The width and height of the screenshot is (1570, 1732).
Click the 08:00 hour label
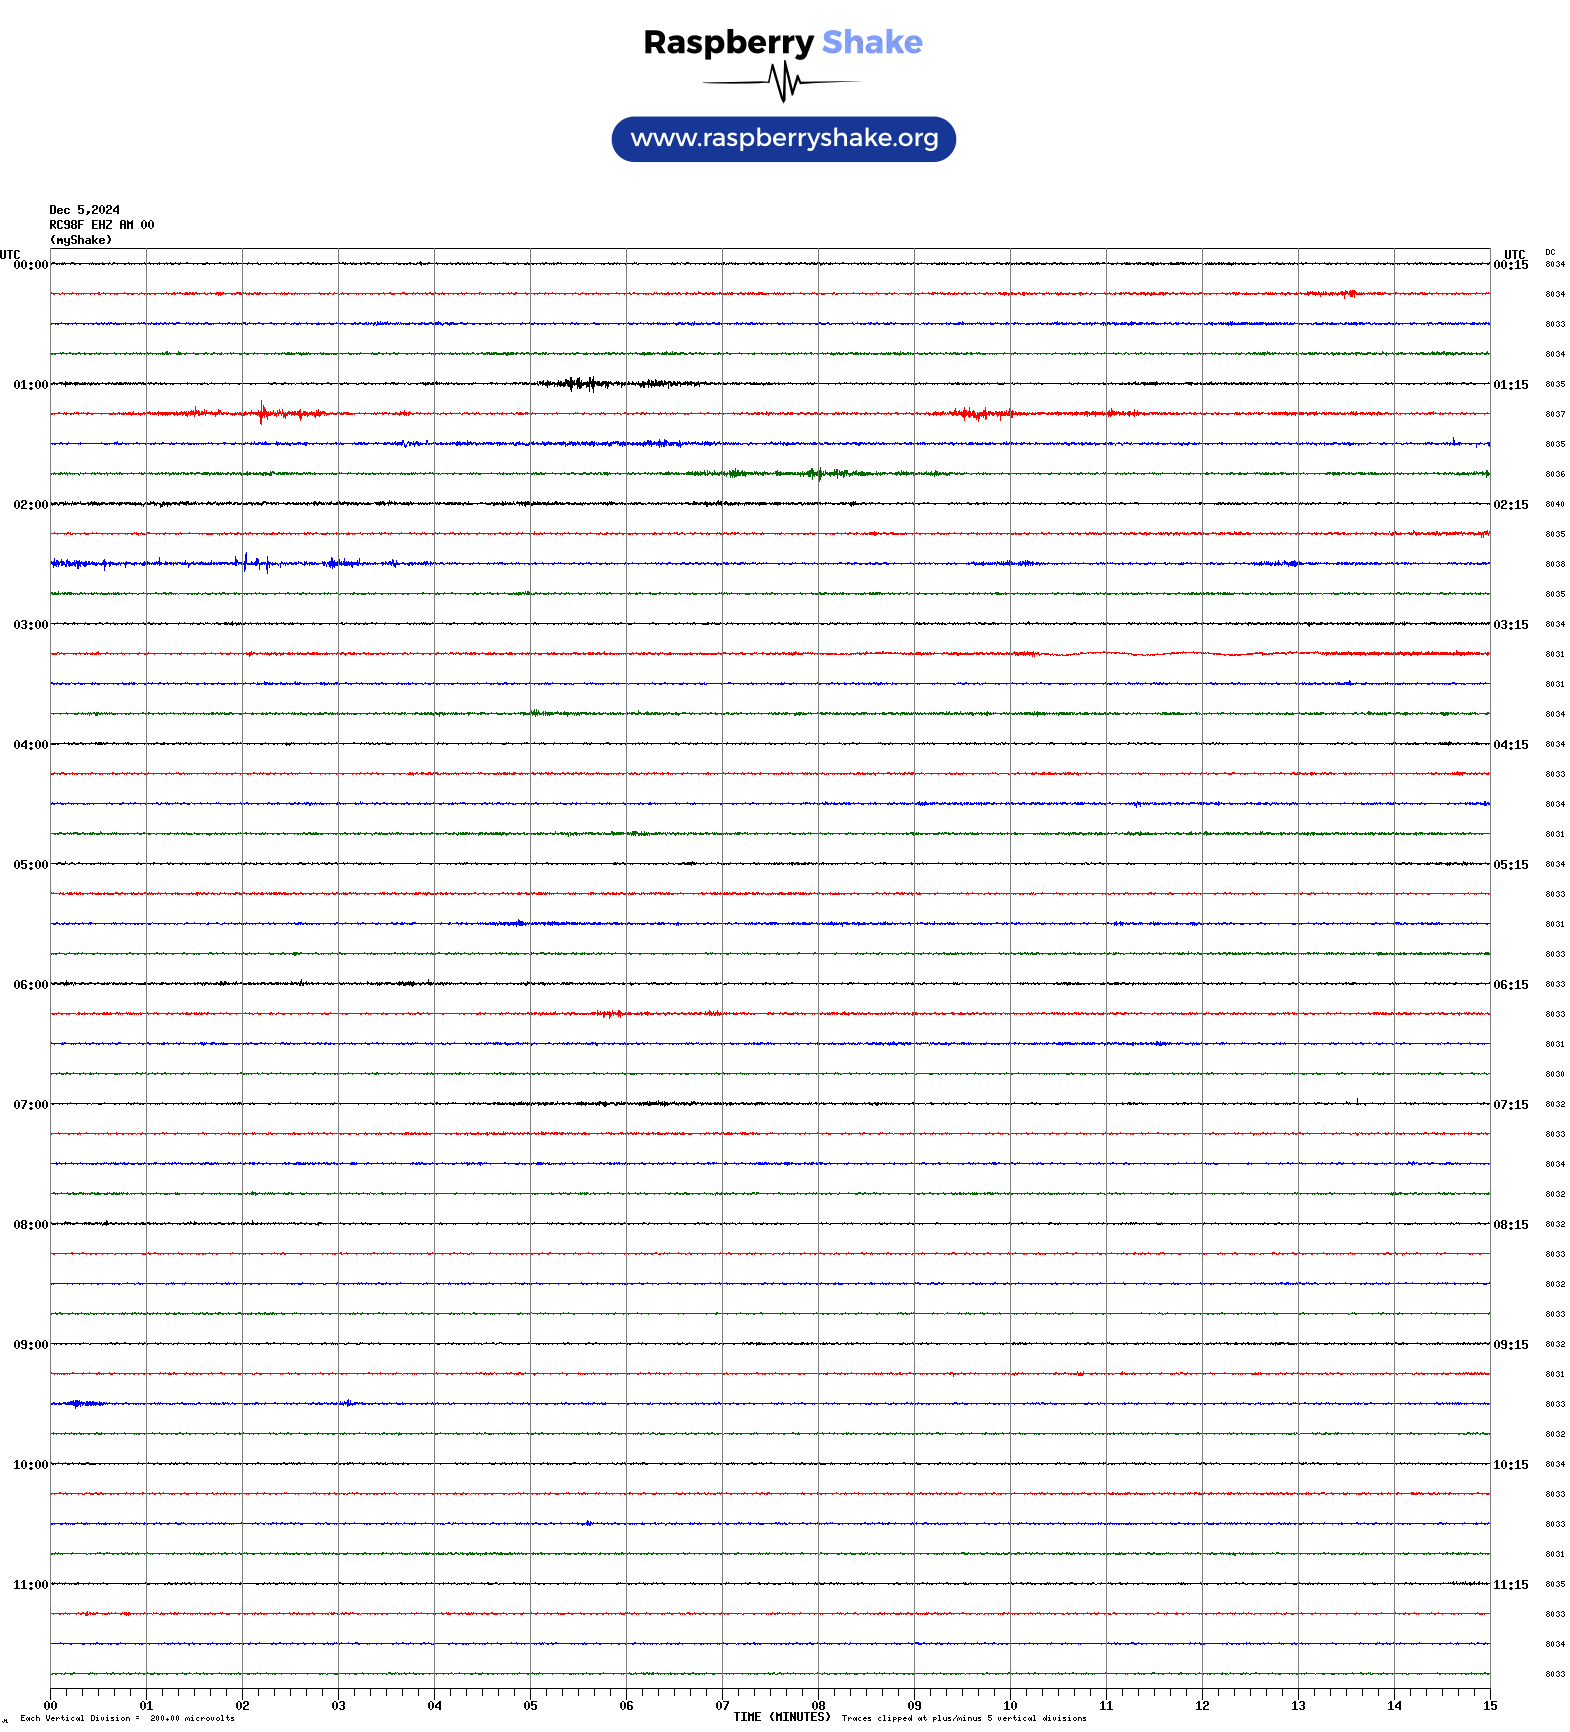coord(31,1225)
